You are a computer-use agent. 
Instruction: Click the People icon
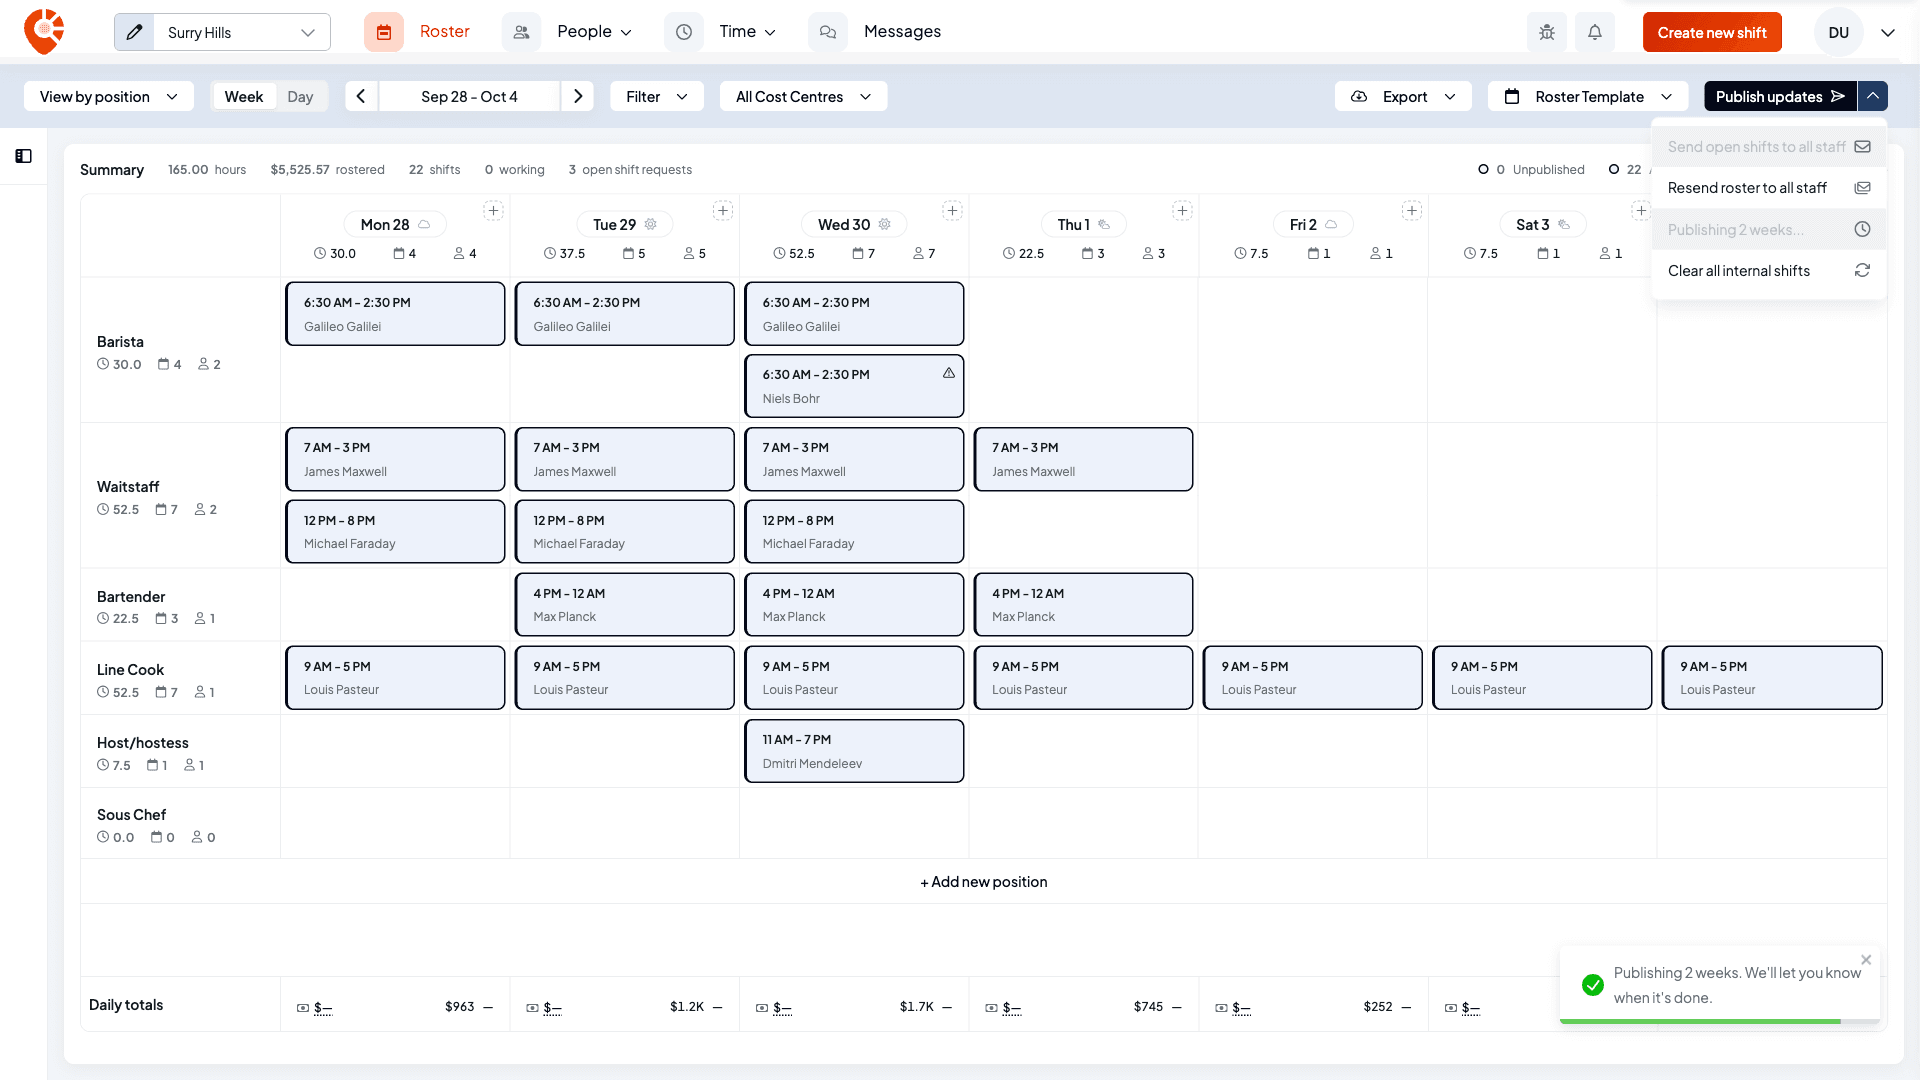[x=521, y=32]
